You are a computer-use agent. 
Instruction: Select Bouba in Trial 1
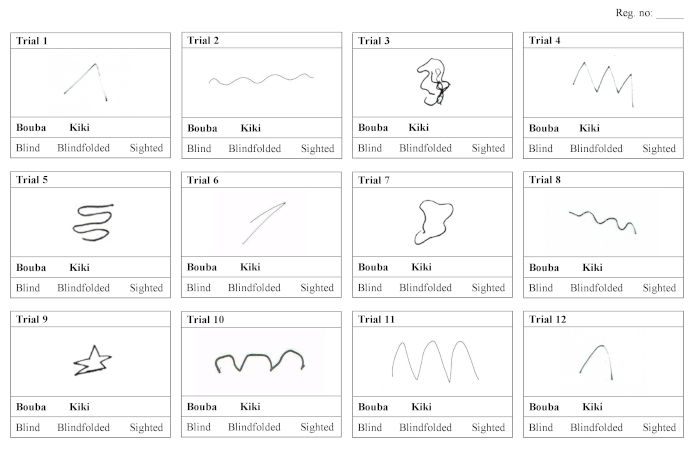(x=32, y=128)
